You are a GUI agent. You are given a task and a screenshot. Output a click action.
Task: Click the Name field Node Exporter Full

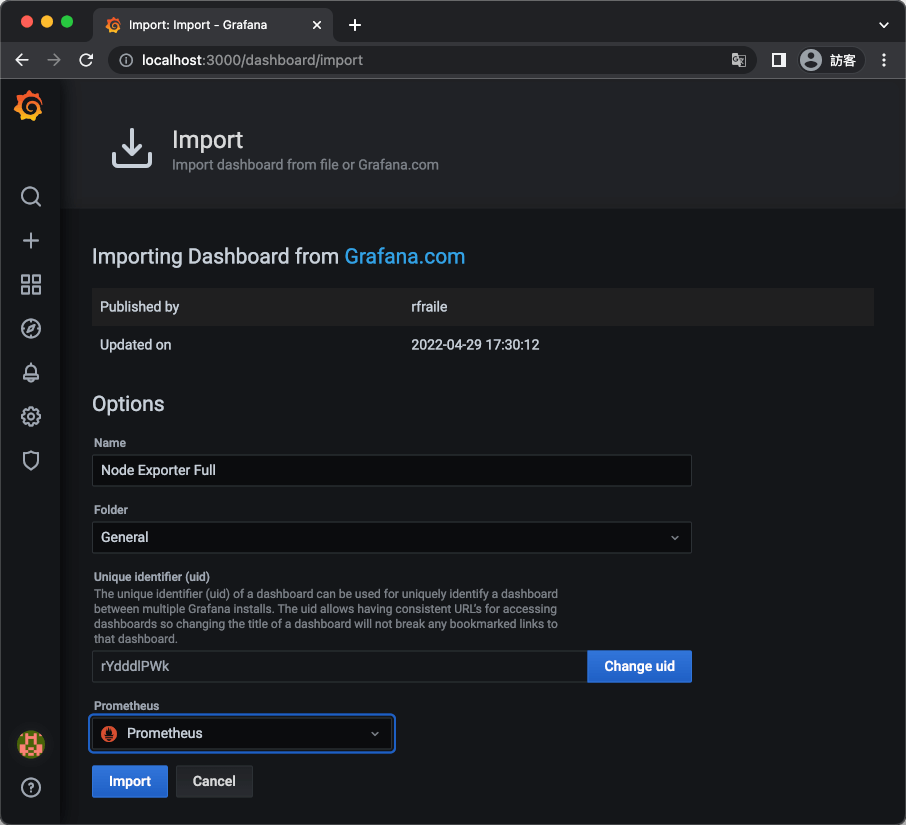click(392, 470)
